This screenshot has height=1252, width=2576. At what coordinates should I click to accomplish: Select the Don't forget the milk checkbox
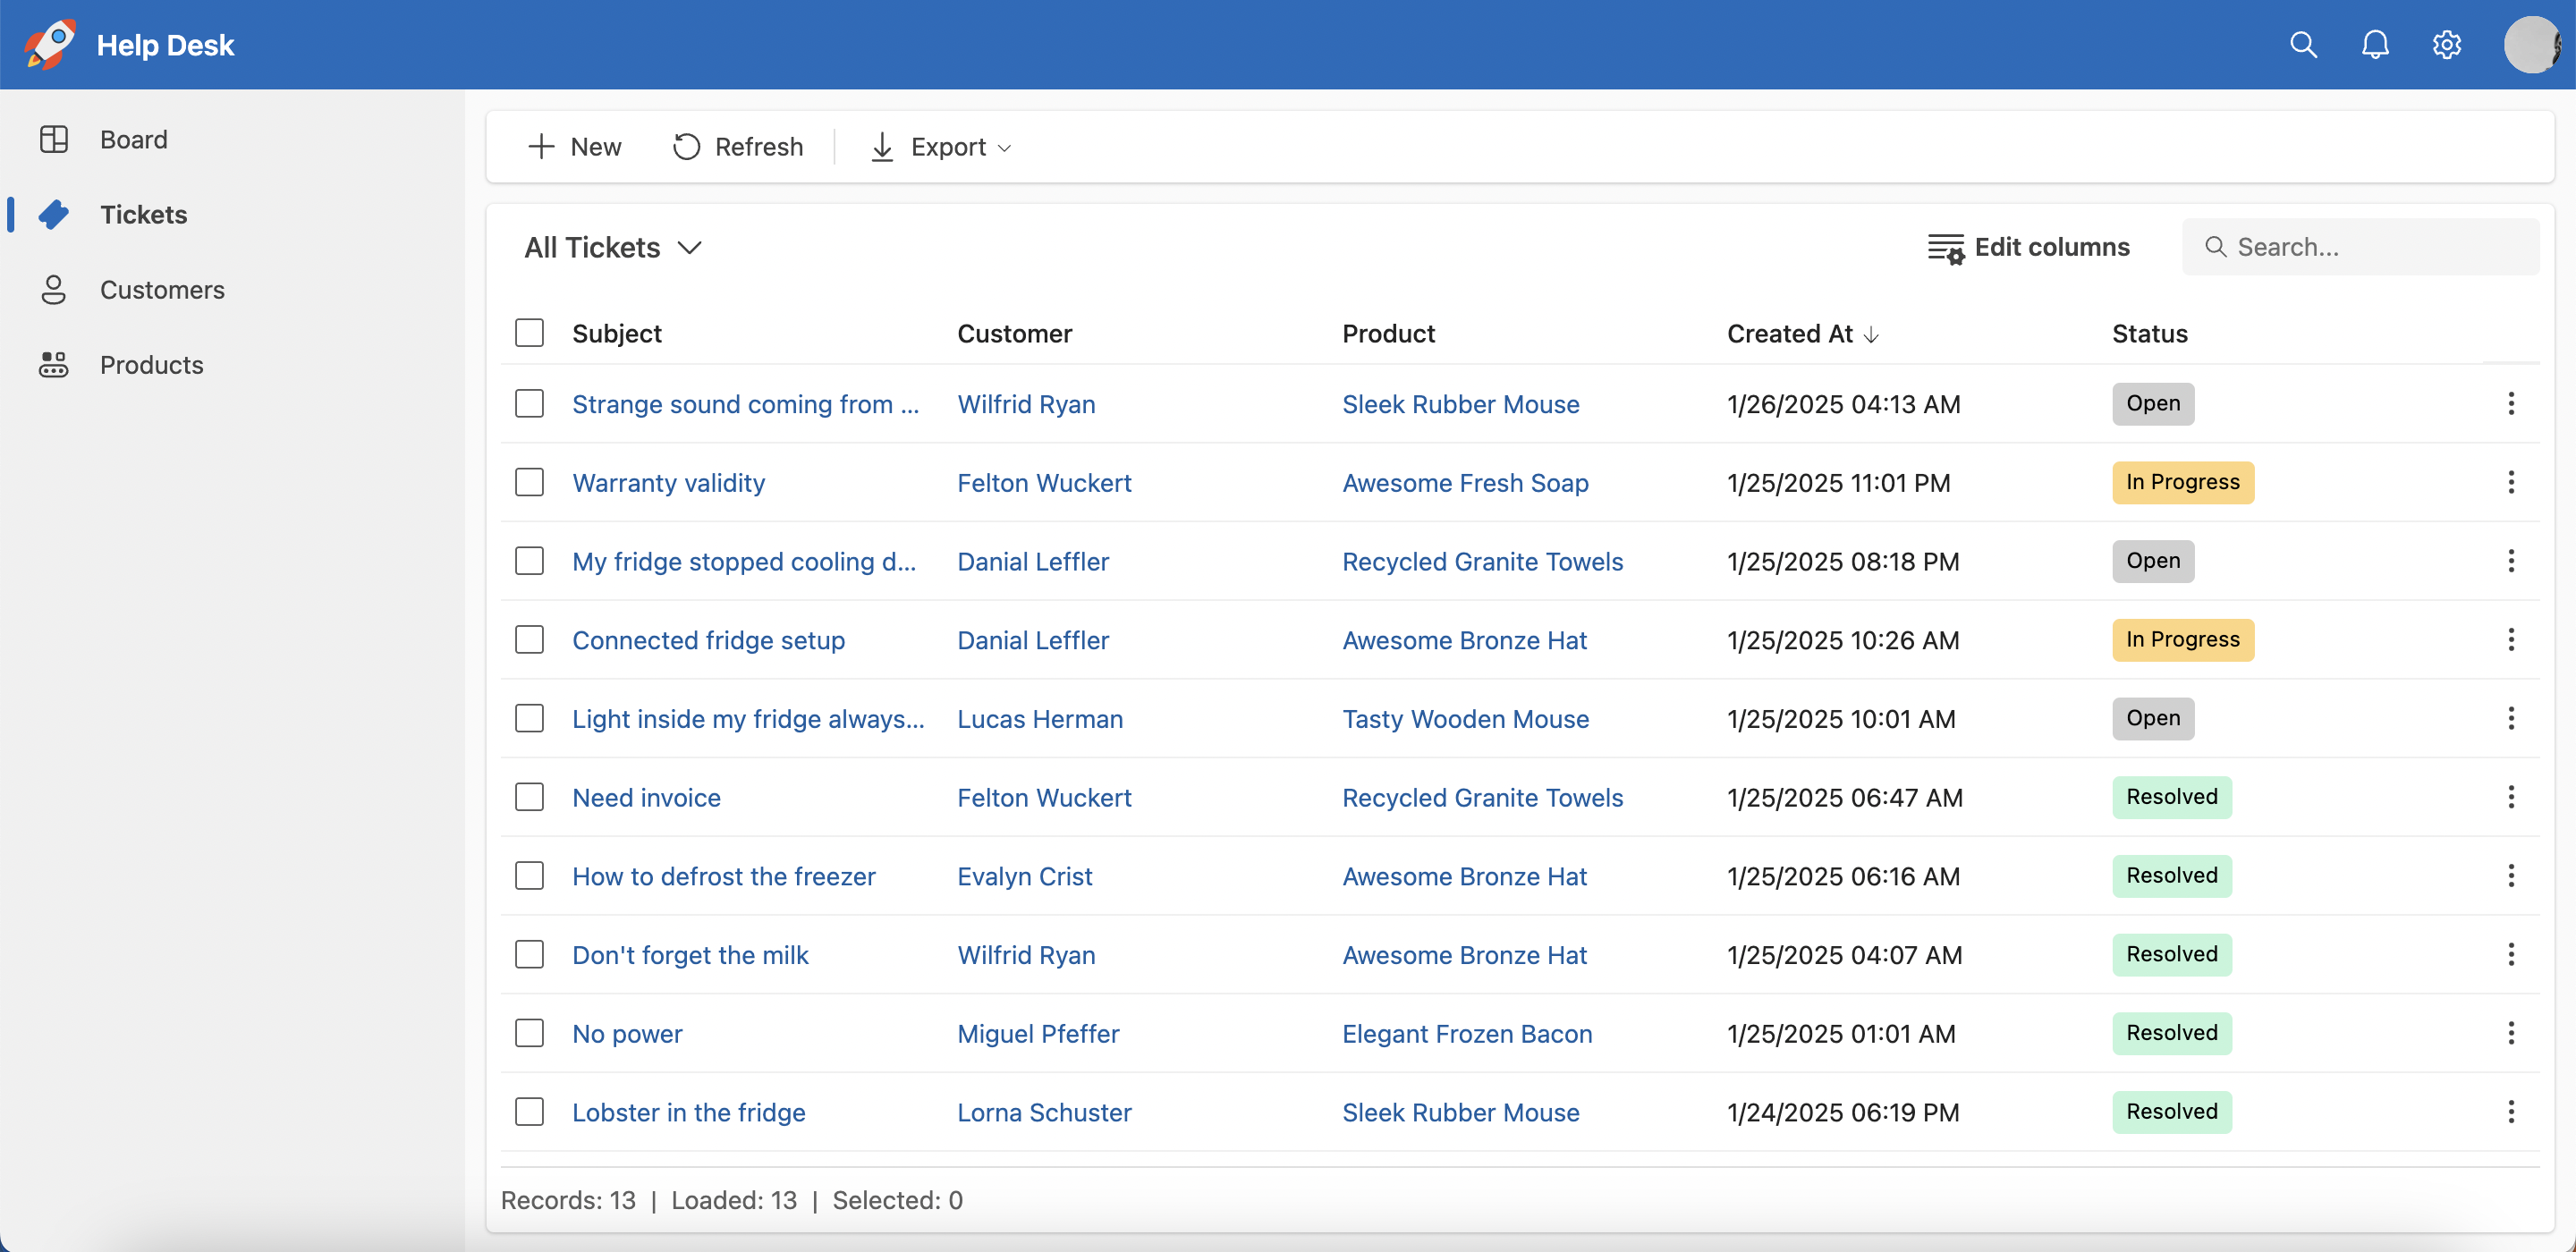pos(529,954)
